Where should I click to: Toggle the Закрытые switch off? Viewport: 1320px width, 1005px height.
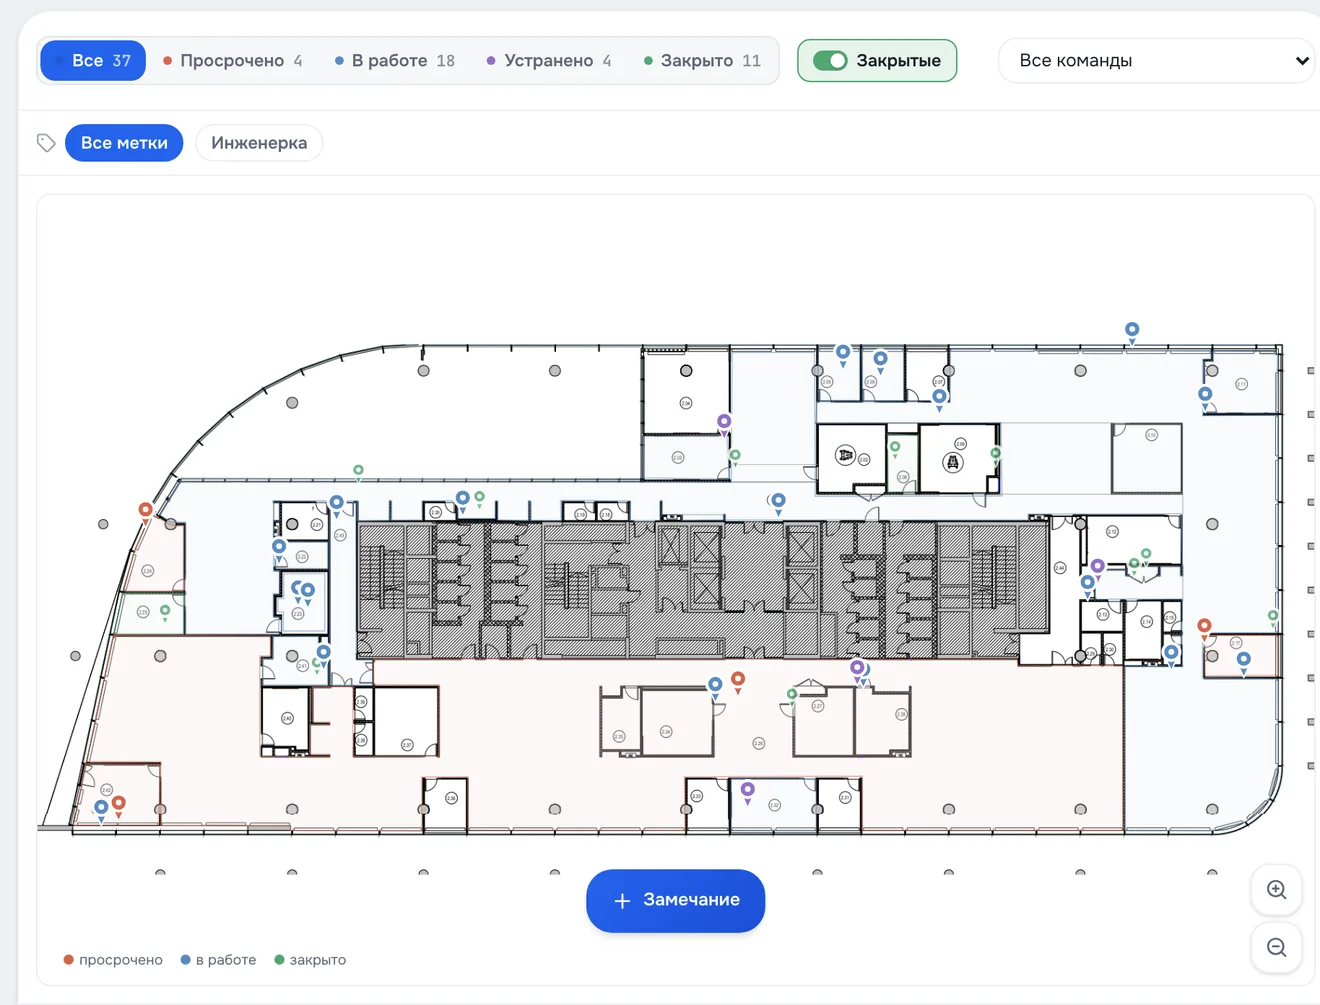(830, 61)
